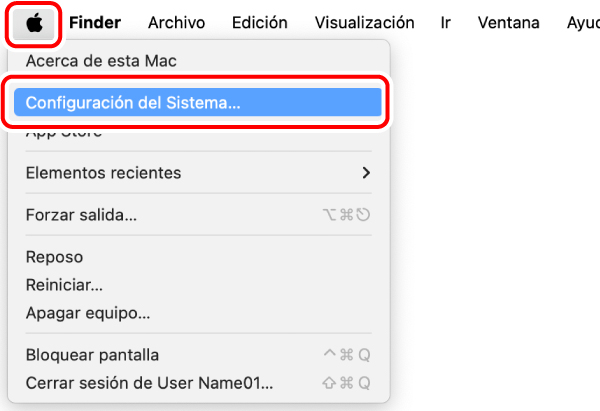This screenshot has width=600, height=411.
Task: Select Apagar equipo…
Action: [88, 313]
